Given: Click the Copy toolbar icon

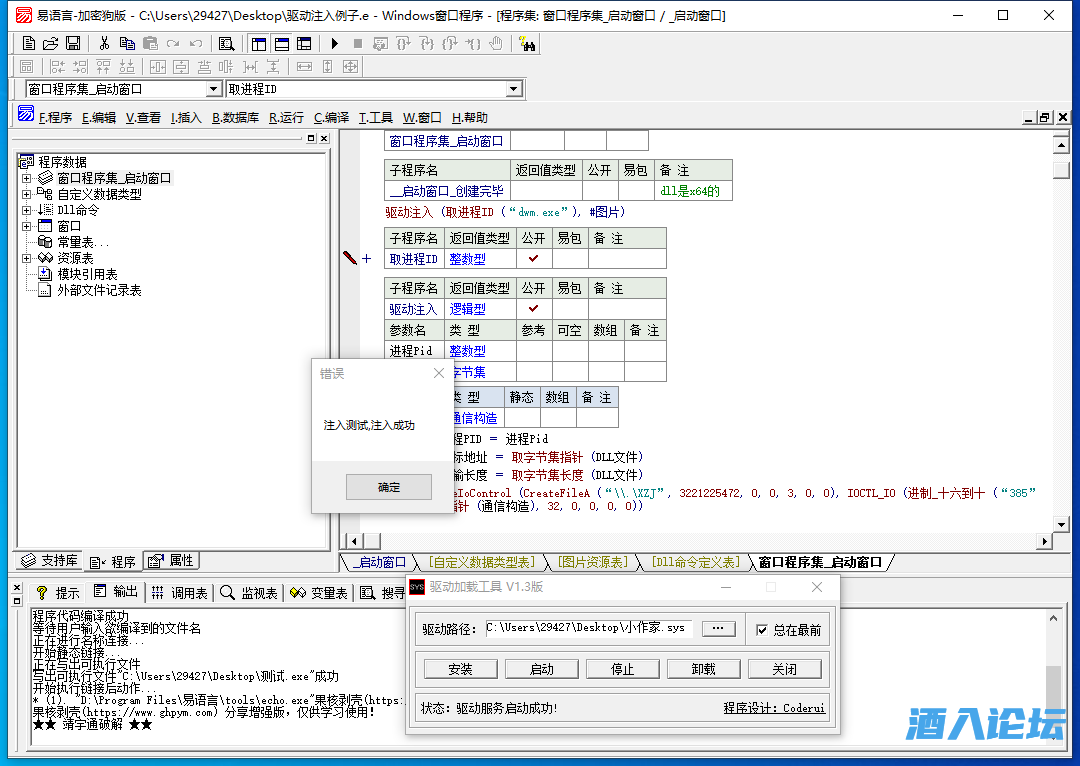Looking at the screenshot, I should pyautogui.click(x=127, y=44).
